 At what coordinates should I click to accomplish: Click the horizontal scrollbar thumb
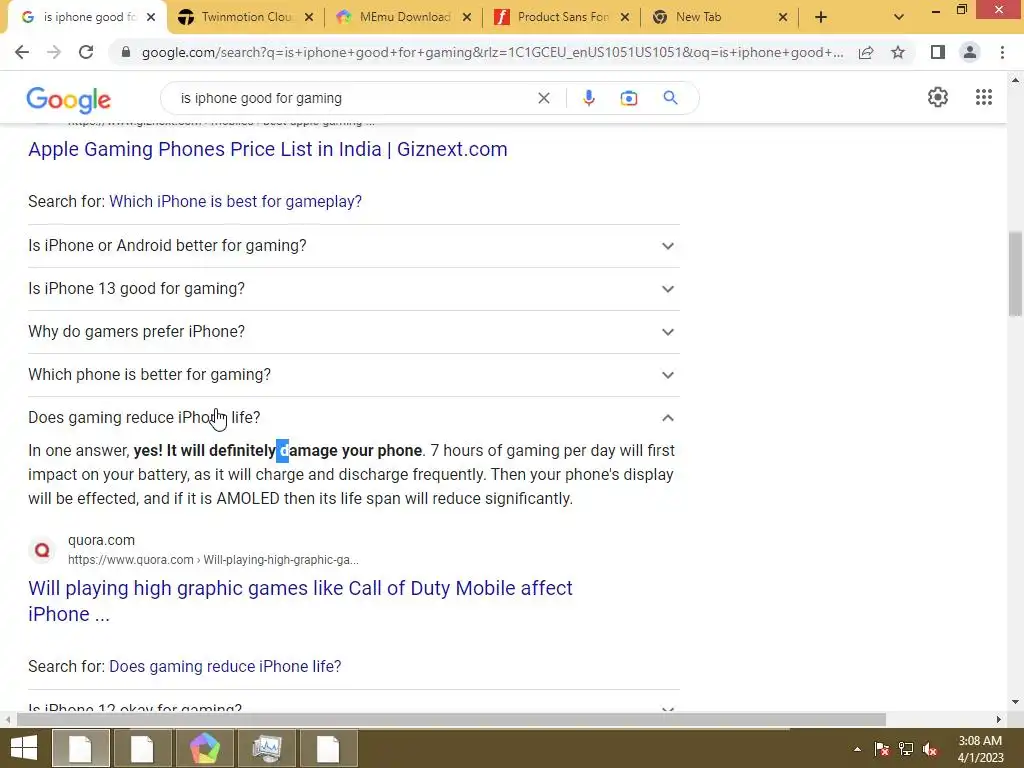[x=451, y=720]
